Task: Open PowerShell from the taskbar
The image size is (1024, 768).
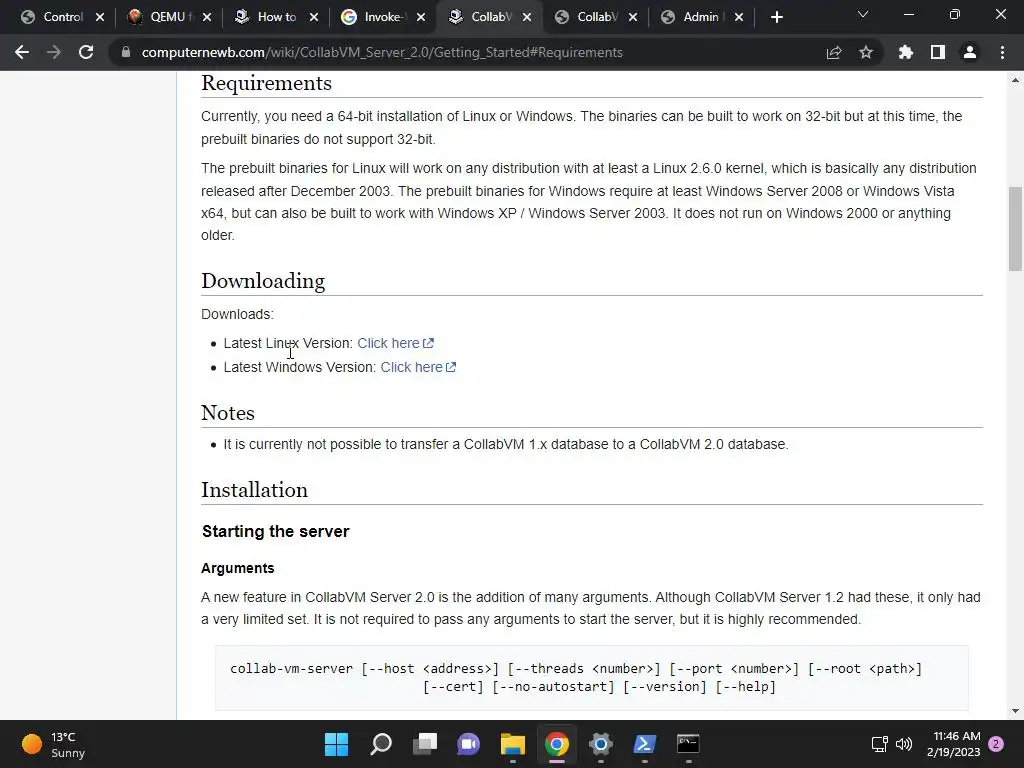Action: click(x=645, y=744)
